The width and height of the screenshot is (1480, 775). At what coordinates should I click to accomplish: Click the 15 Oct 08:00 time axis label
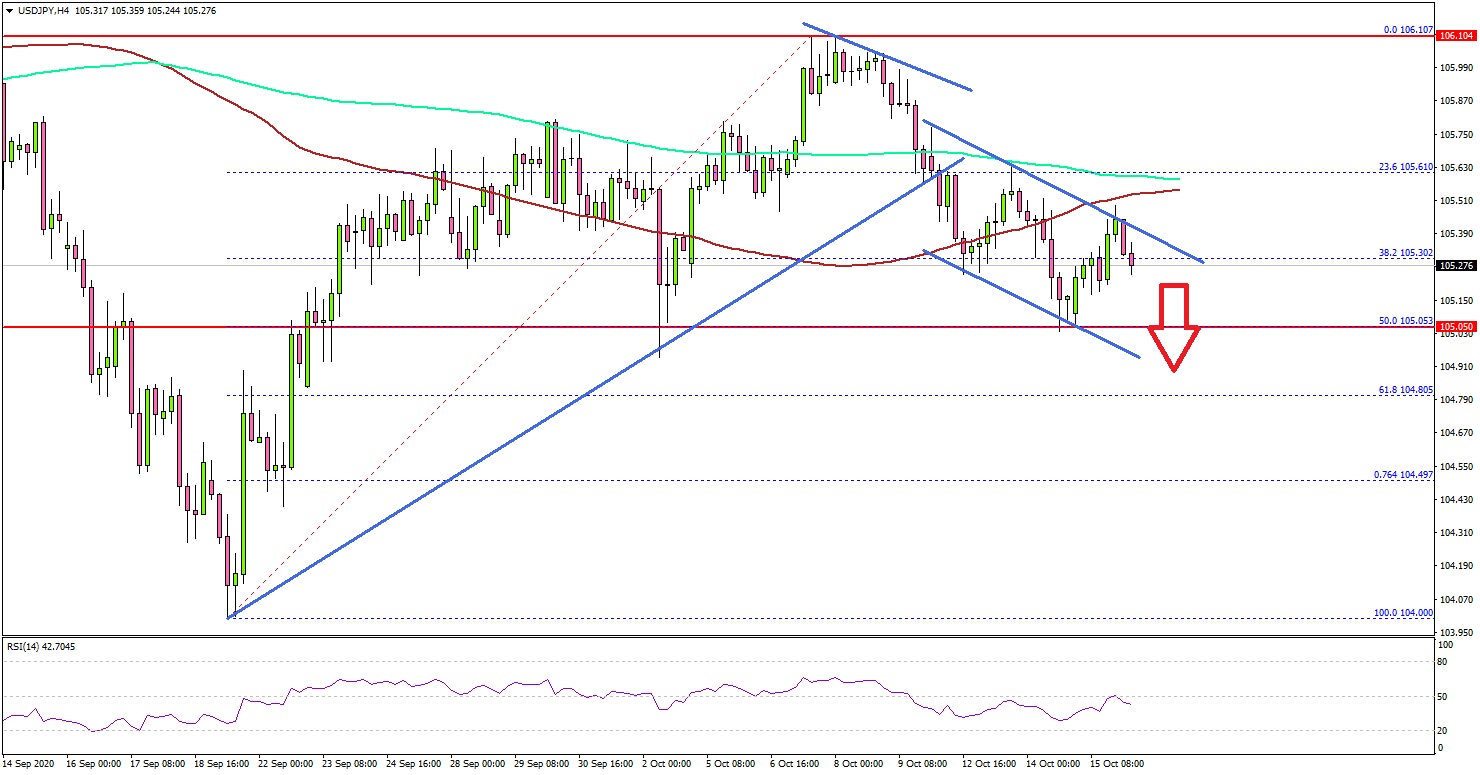pos(1116,763)
